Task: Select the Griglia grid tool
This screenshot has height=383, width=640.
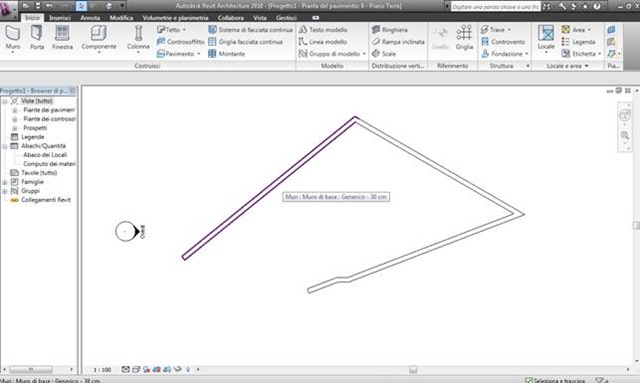Action: (464, 38)
